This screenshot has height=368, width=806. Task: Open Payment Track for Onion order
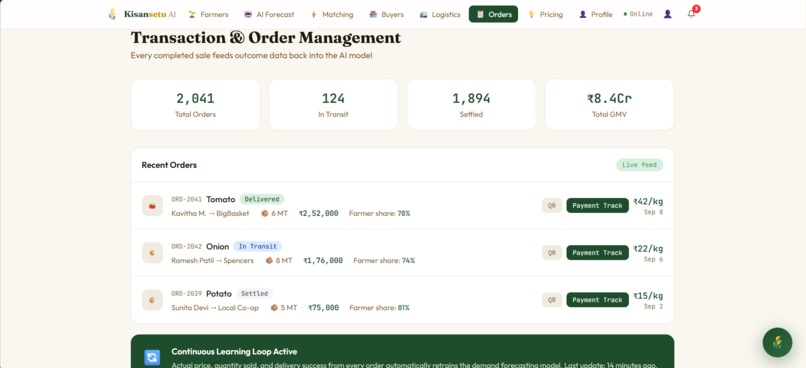[x=597, y=253]
